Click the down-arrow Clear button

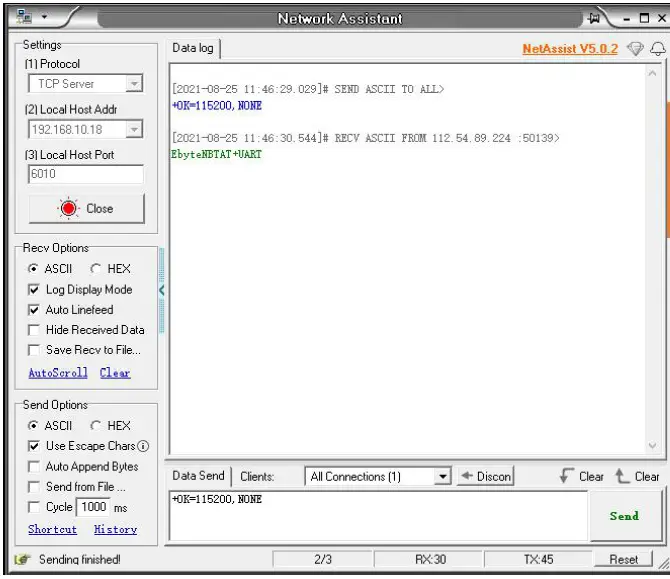pyautogui.click(x=582, y=476)
